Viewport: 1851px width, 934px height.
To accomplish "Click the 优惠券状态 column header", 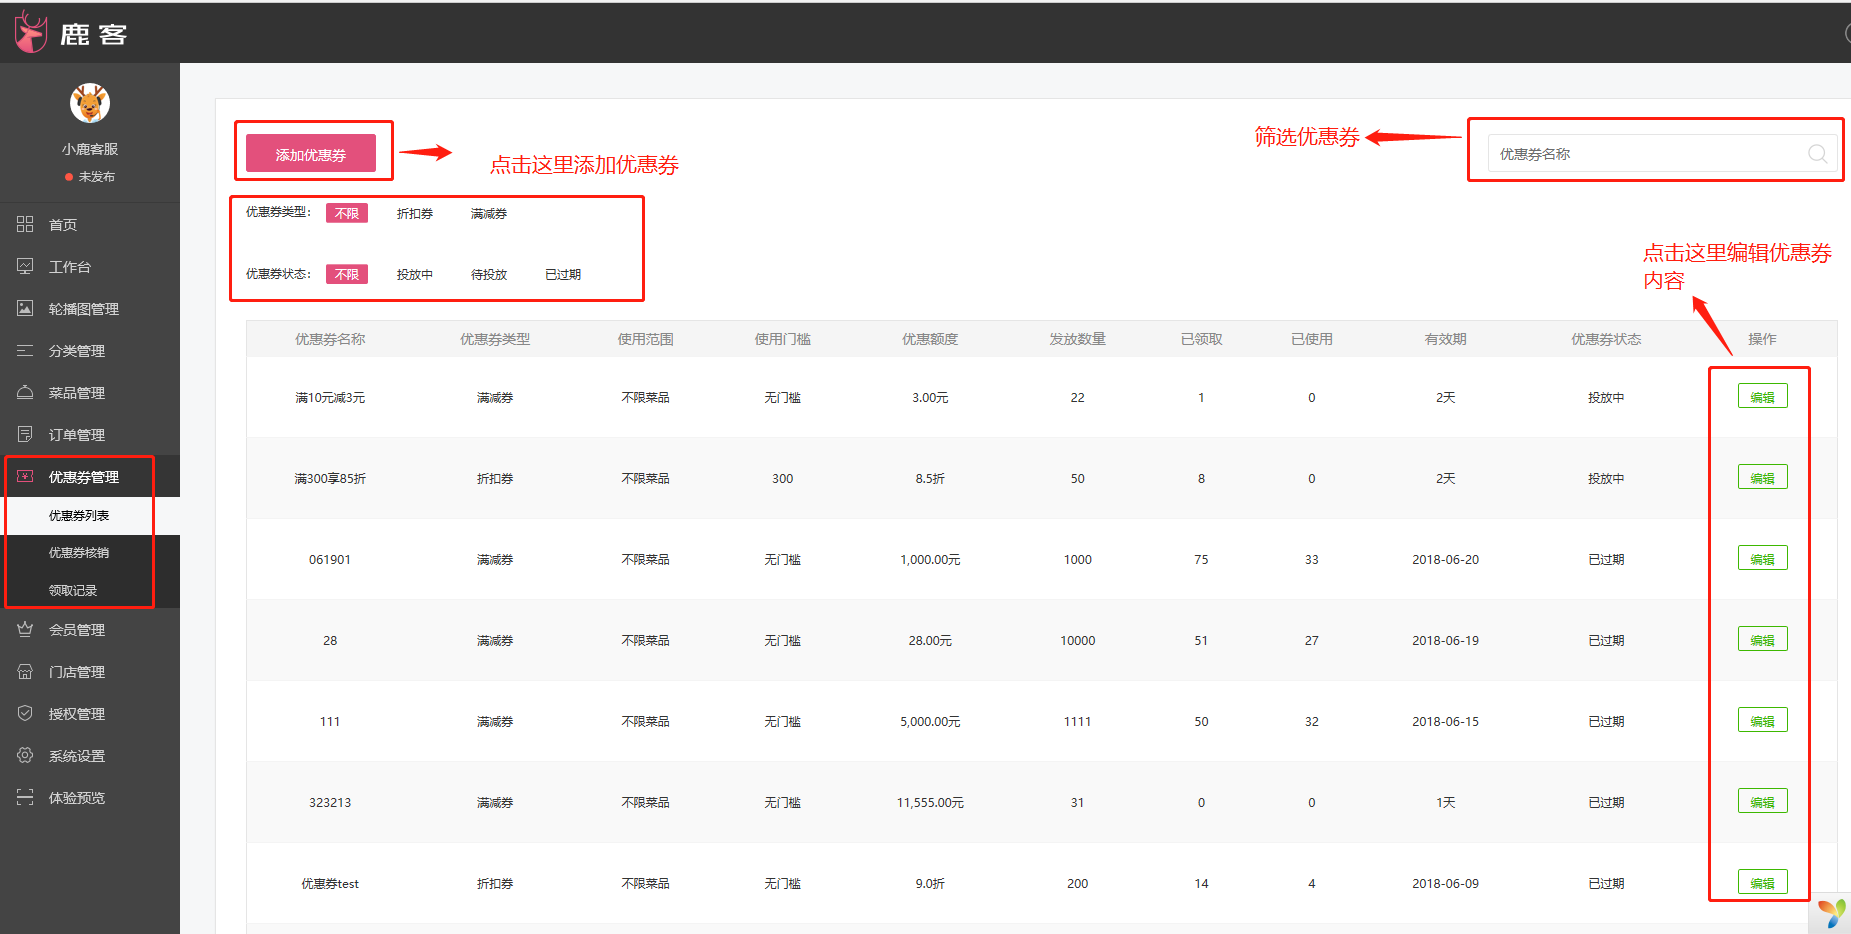I will tap(1606, 339).
